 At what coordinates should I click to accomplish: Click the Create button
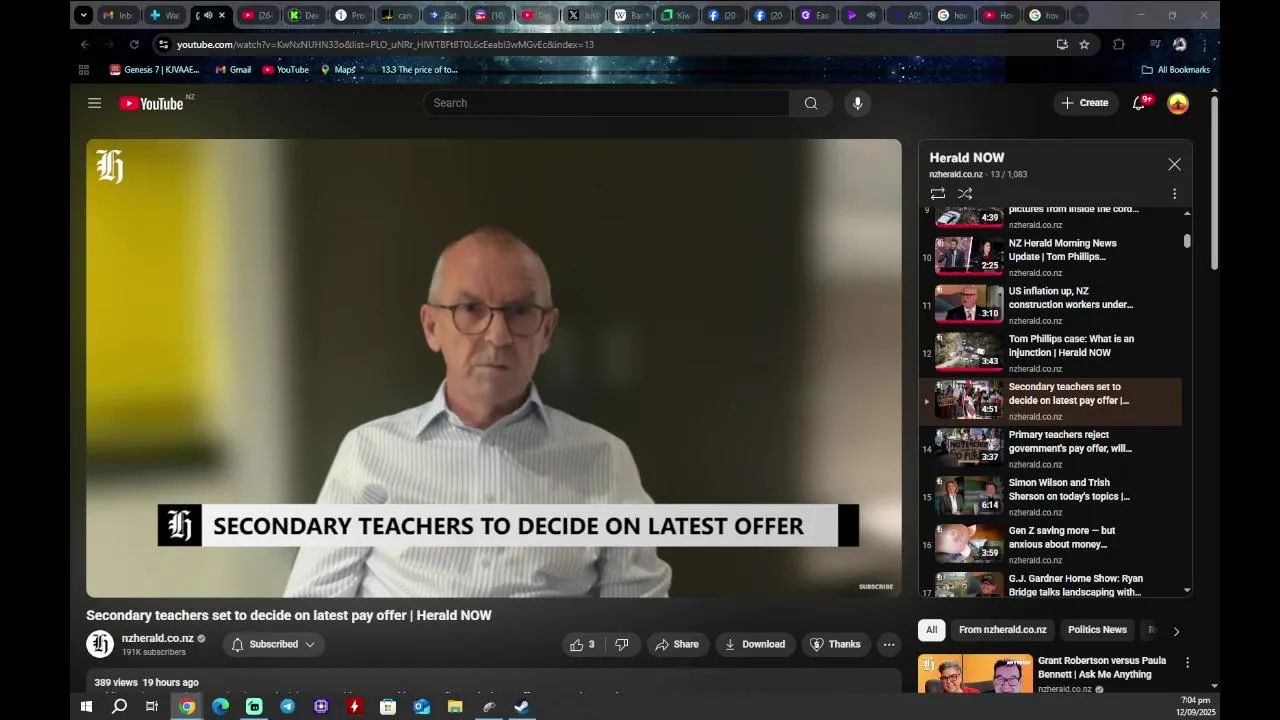click(x=1085, y=103)
